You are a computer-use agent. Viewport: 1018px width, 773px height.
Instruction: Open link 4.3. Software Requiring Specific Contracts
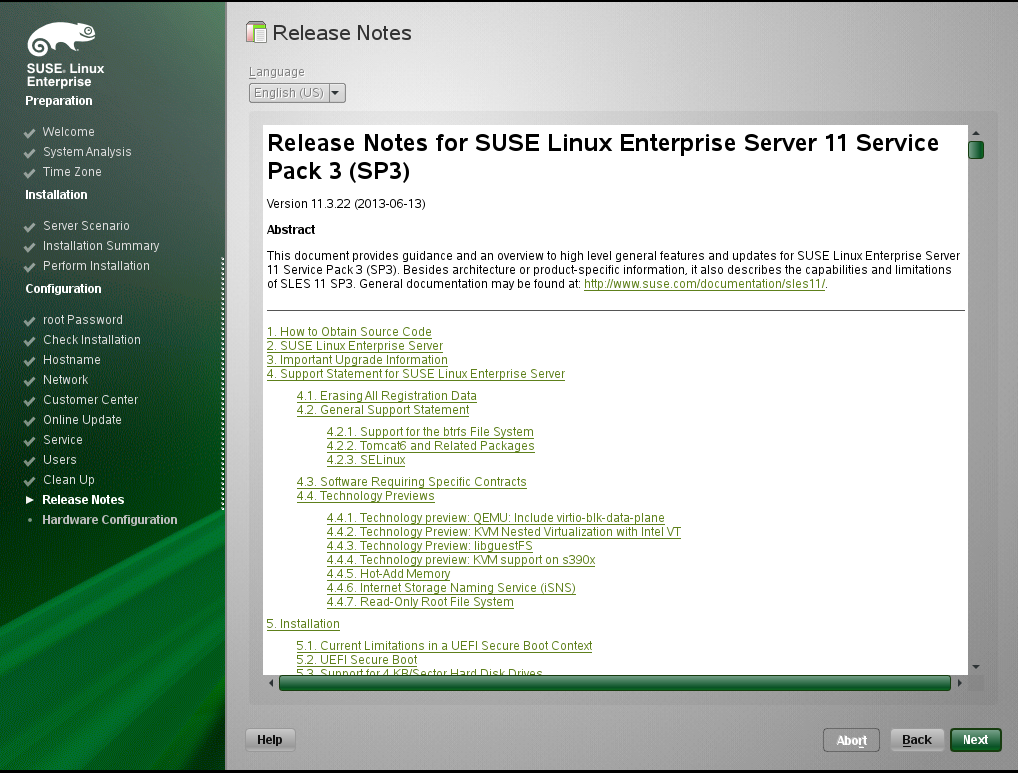pos(412,482)
